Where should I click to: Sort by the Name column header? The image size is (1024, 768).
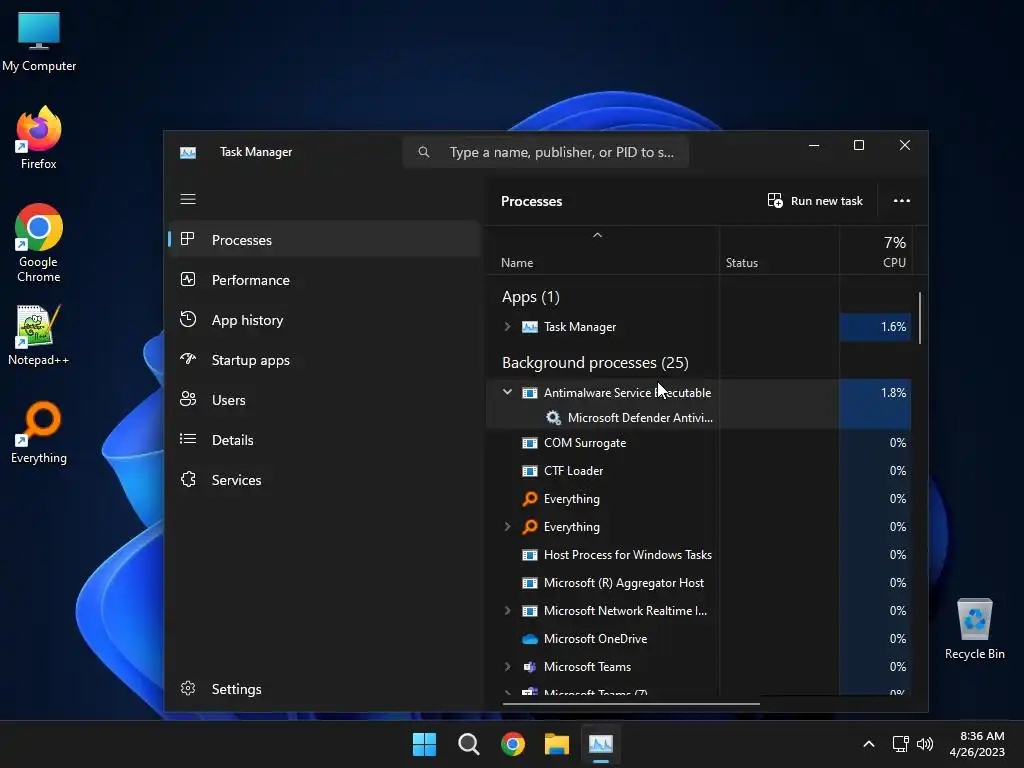(x=602, y=251)
